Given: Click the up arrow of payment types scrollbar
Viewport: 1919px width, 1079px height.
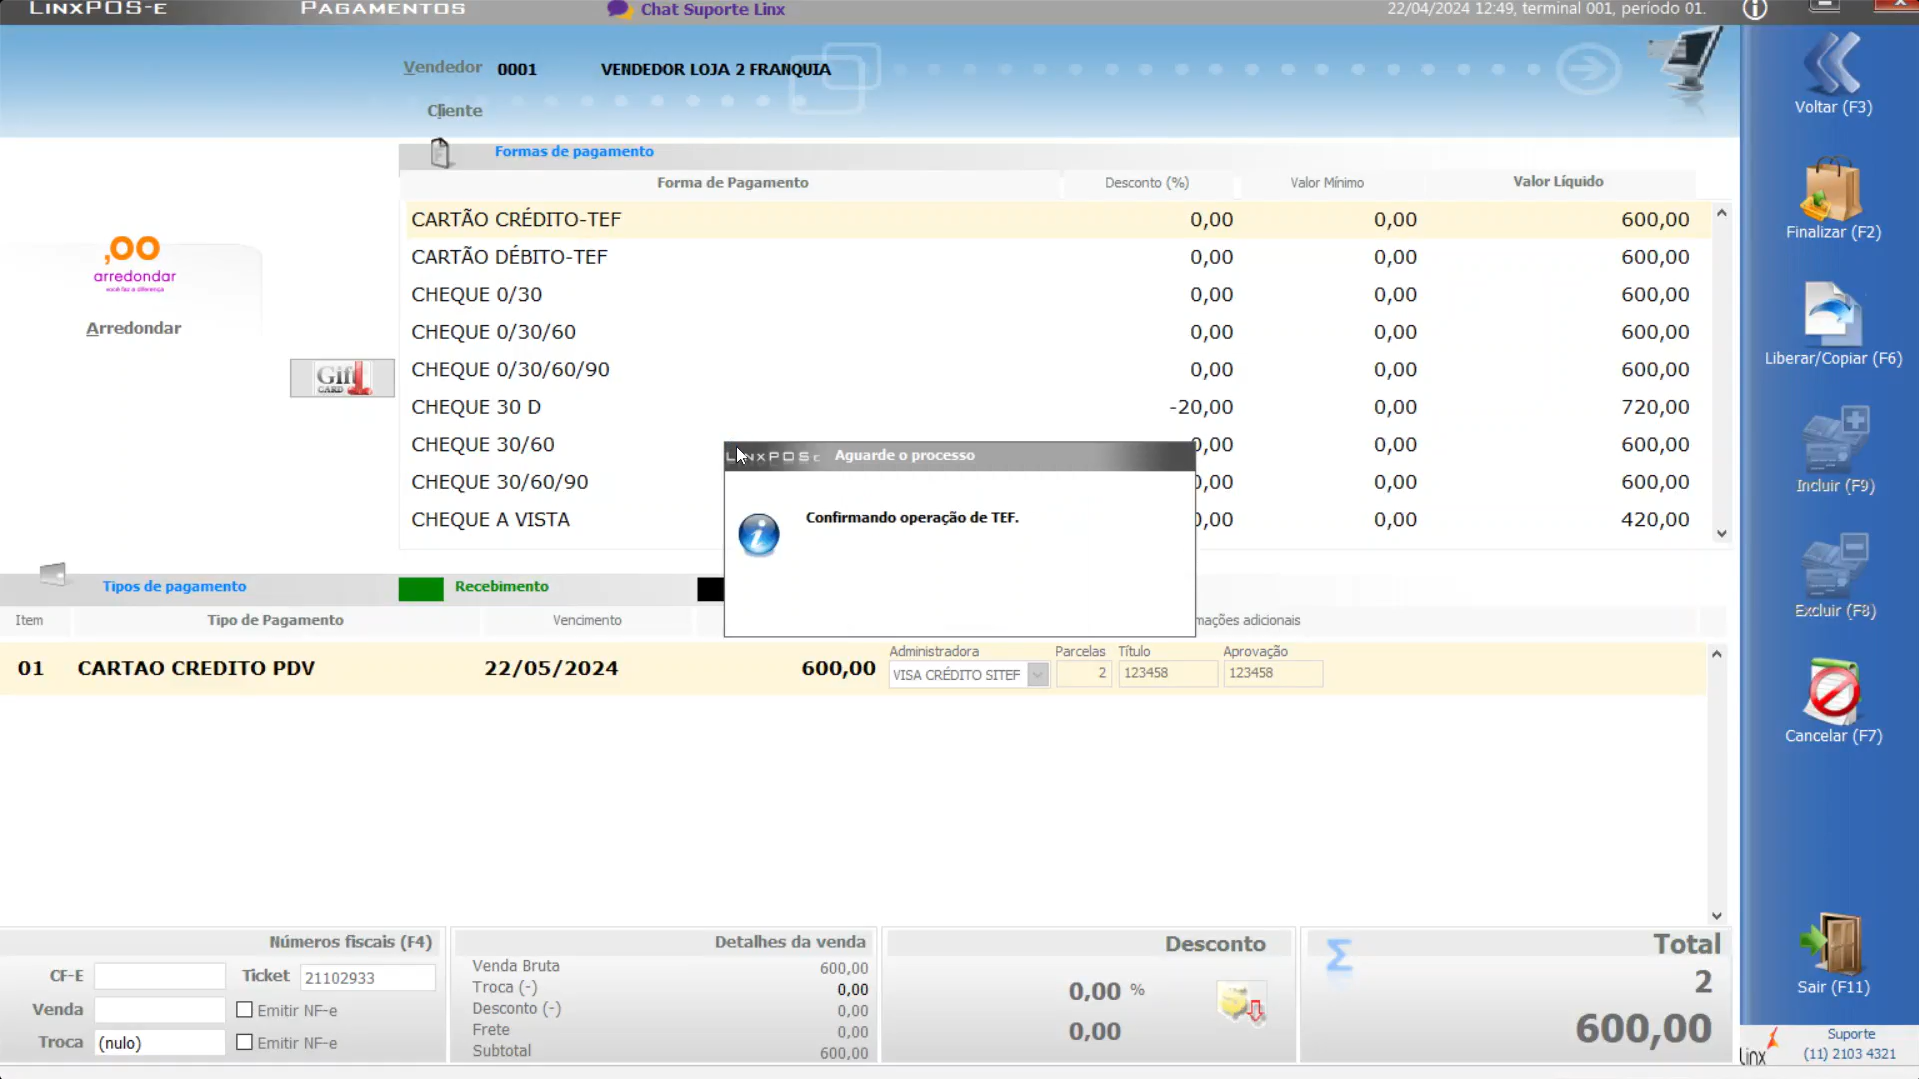Looking at the screenshot, I should (1716, 654).
